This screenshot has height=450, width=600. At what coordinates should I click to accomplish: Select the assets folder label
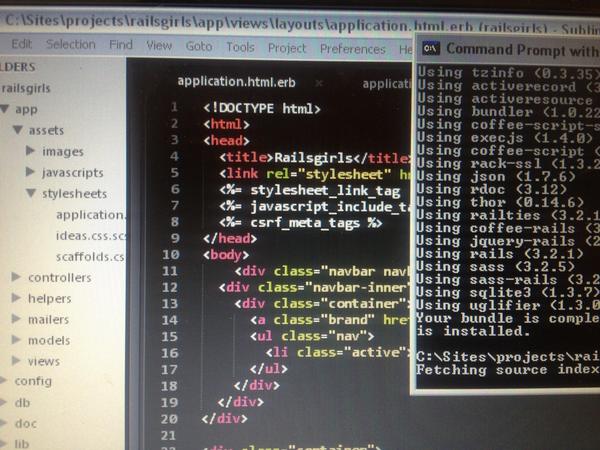tap(46, 130)
